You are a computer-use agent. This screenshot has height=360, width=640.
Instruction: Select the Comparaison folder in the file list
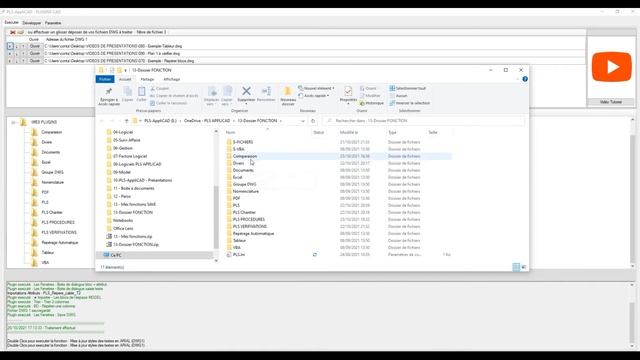(x=244, y=156)
